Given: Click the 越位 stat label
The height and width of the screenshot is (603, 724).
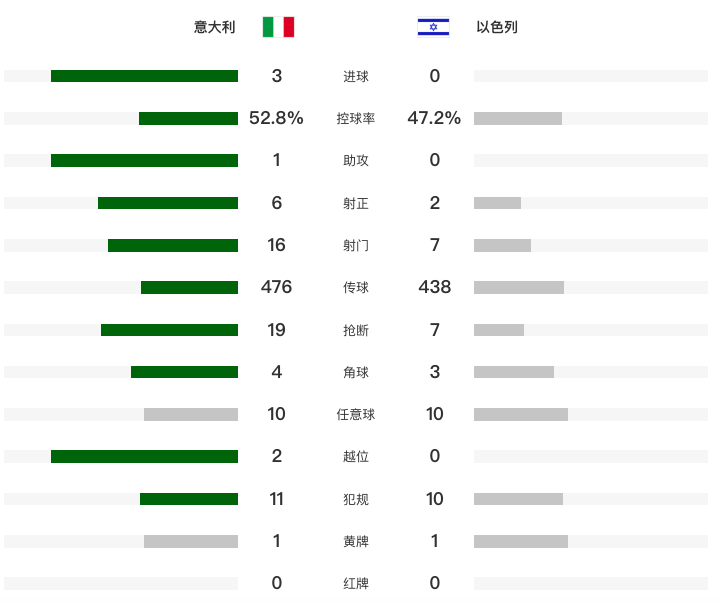Looking at the screenshot, I should click(356, 456).
